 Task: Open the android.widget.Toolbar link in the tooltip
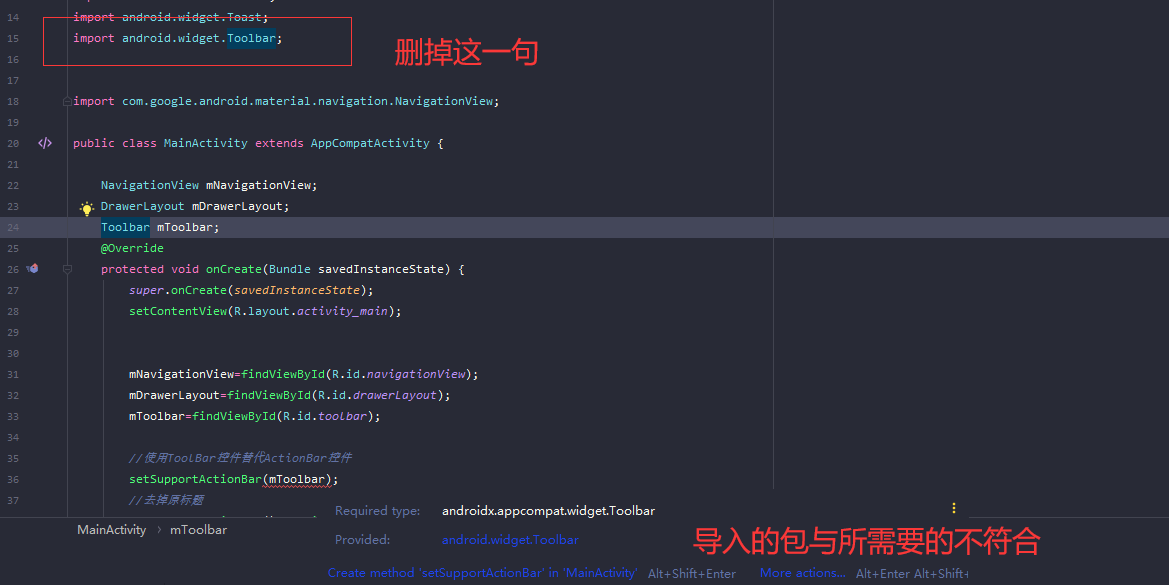pos(510,539)
